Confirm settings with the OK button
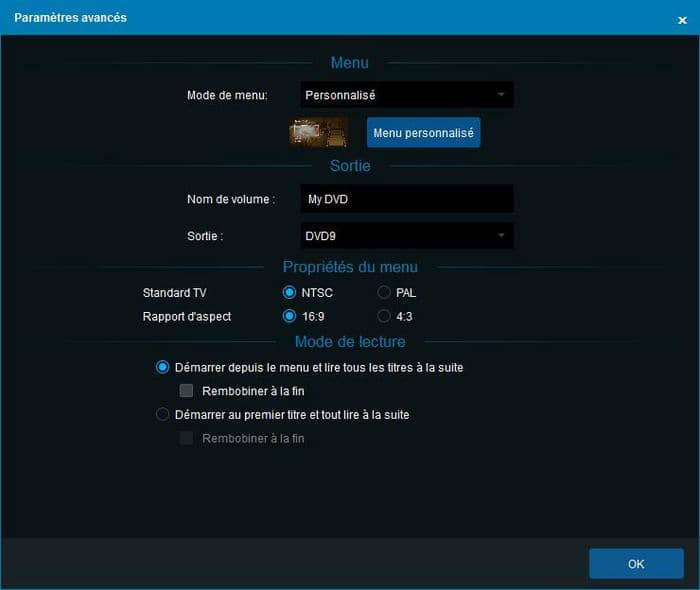The image size is (700, 590). click(636, 564)
